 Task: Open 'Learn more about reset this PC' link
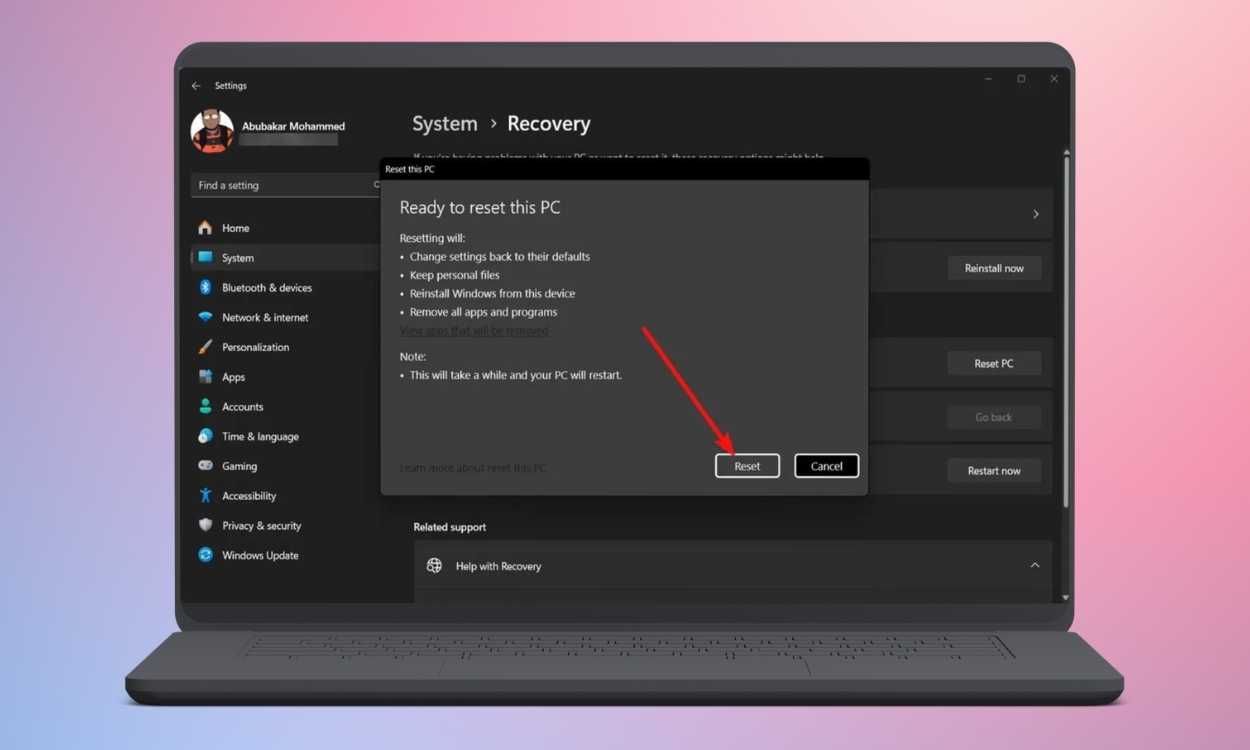473,468
